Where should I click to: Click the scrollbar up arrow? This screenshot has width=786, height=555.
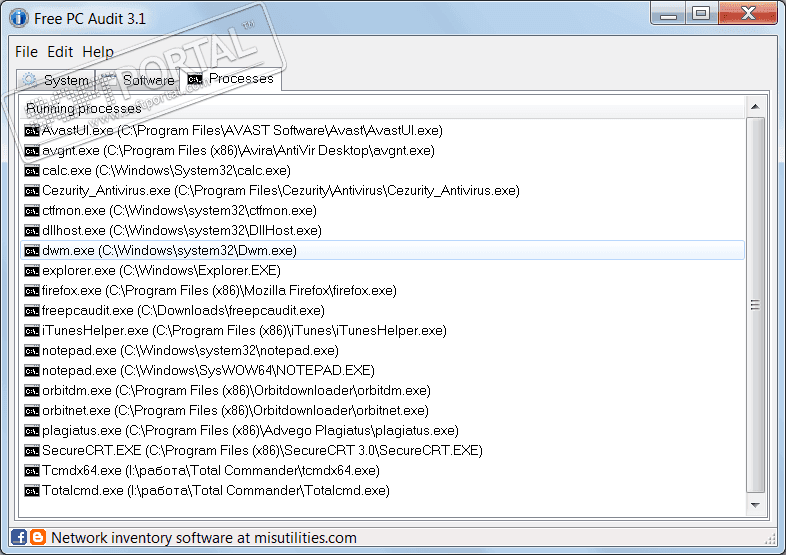[x=755, y=107]
